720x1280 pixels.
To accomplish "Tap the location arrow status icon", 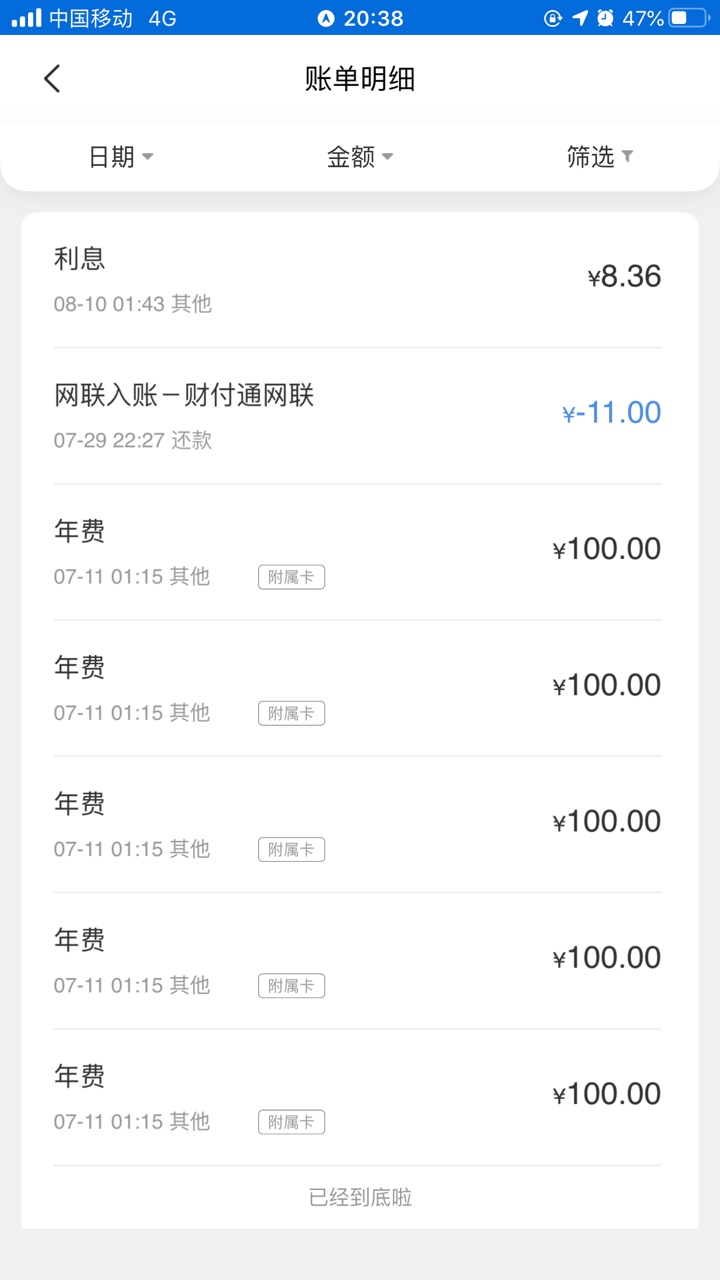I will click(x=580, y=18).
